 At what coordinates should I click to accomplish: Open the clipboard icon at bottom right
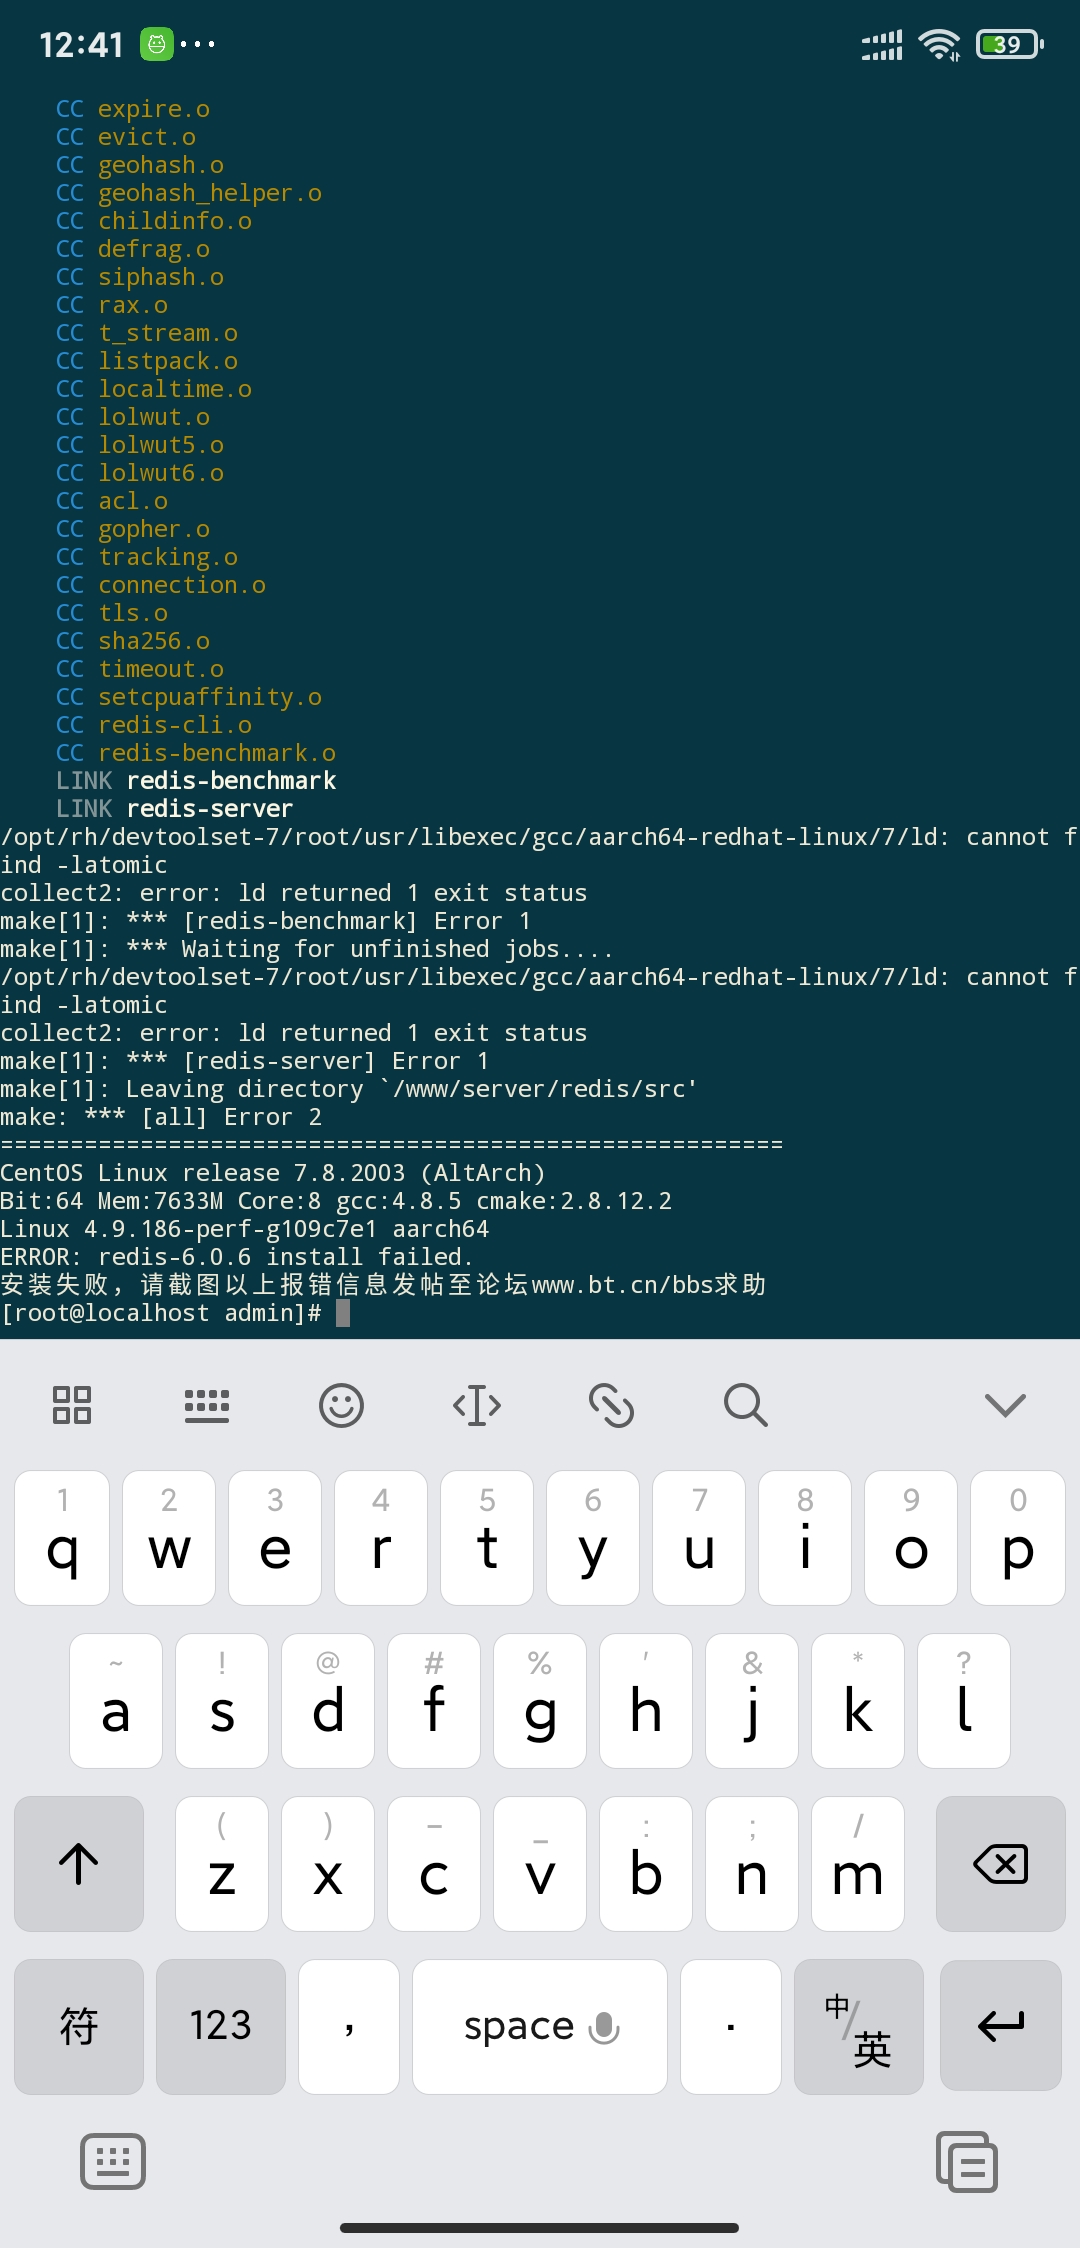(x=967, y=2162)
